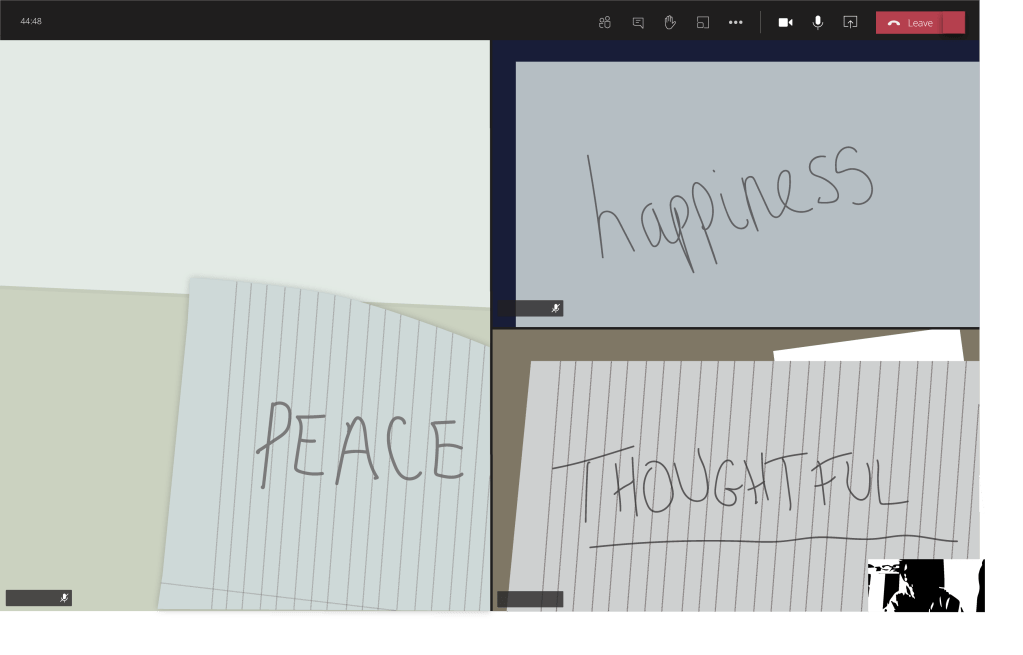
Task: Click name label on PEACE tile
Action: [x=32, y=598]
